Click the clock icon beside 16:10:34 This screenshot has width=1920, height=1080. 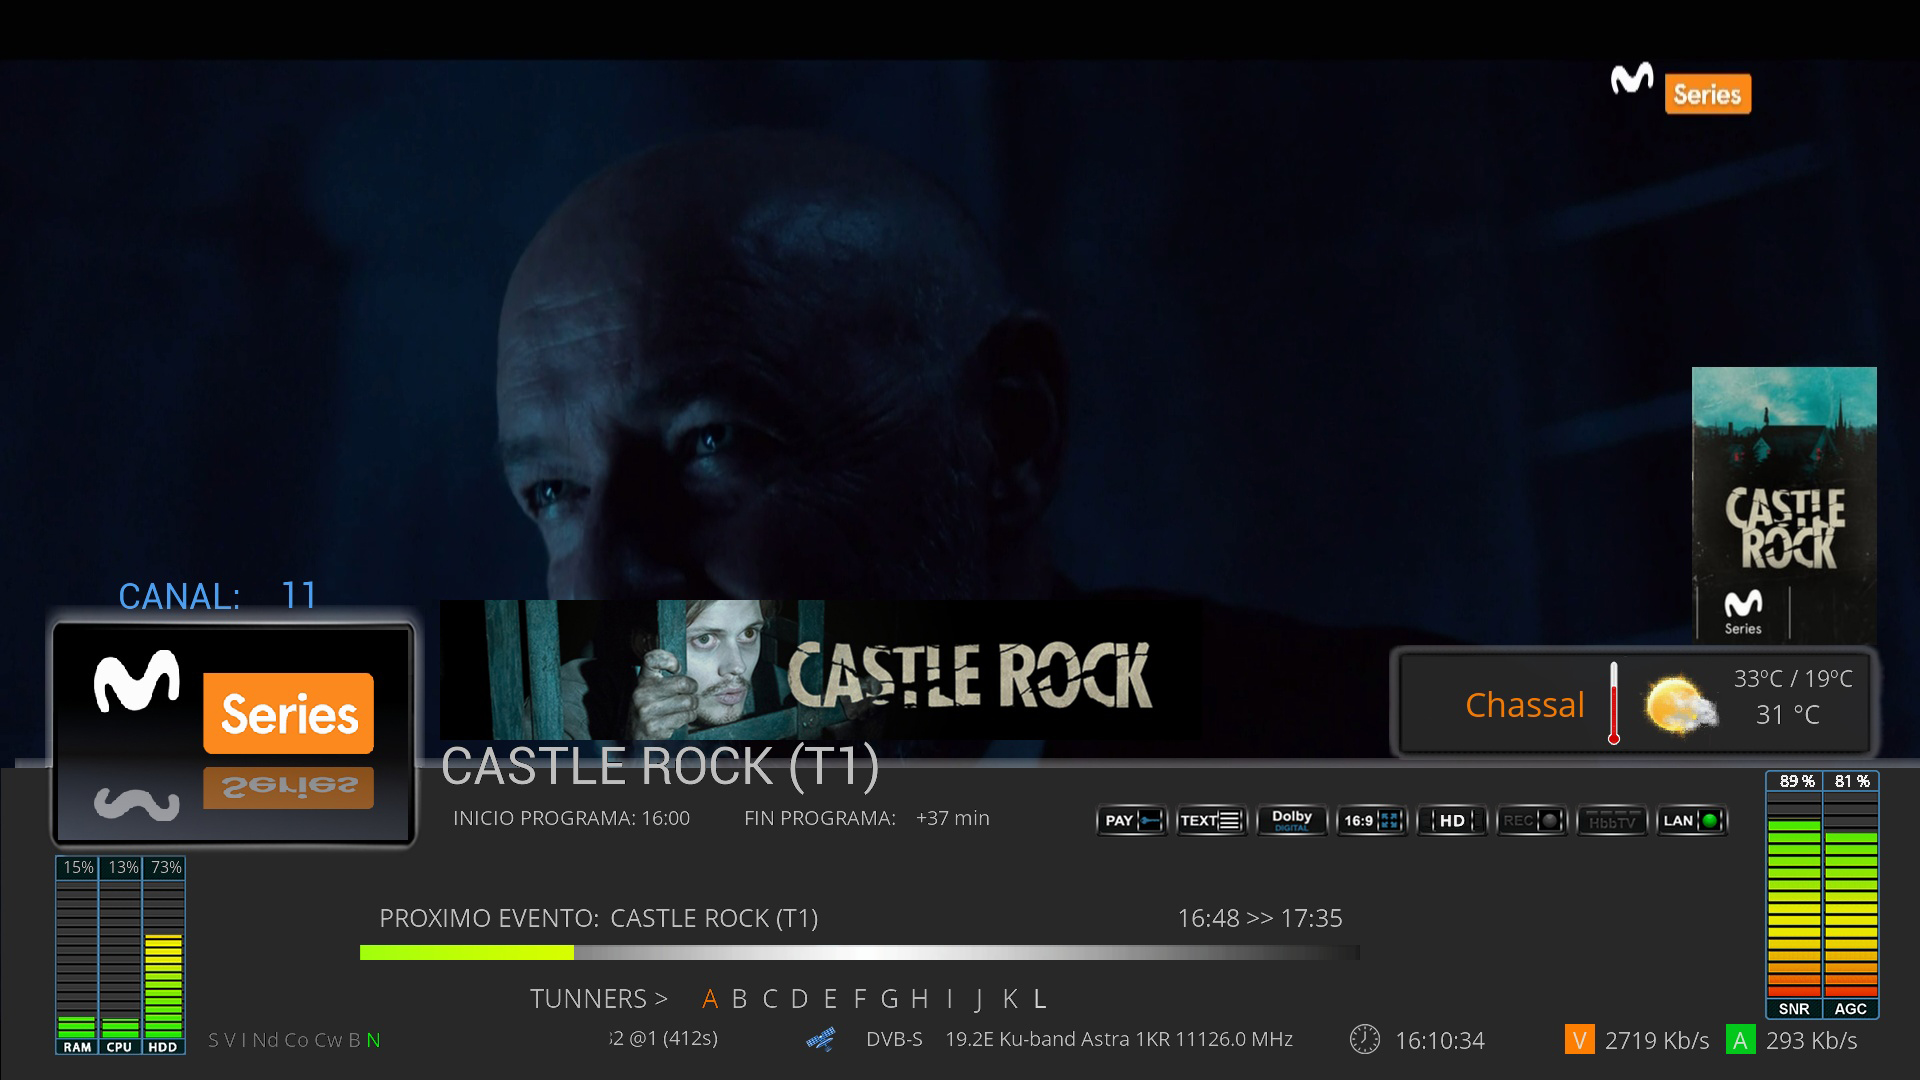click(1364, 1040)
